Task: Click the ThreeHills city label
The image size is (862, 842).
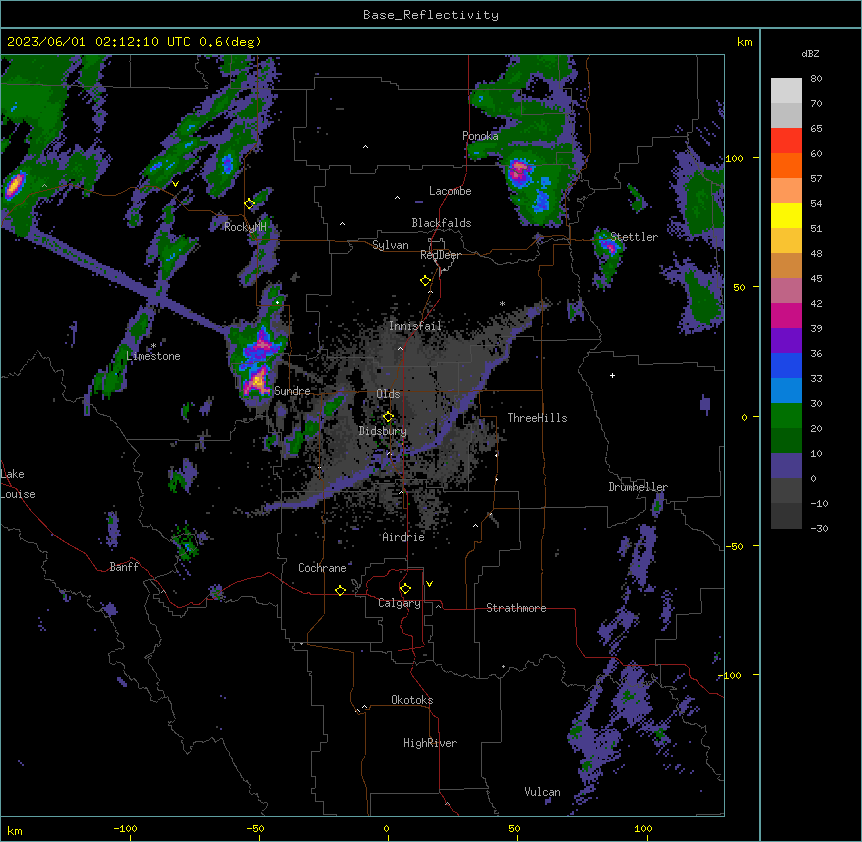Action: click(537, 418)
